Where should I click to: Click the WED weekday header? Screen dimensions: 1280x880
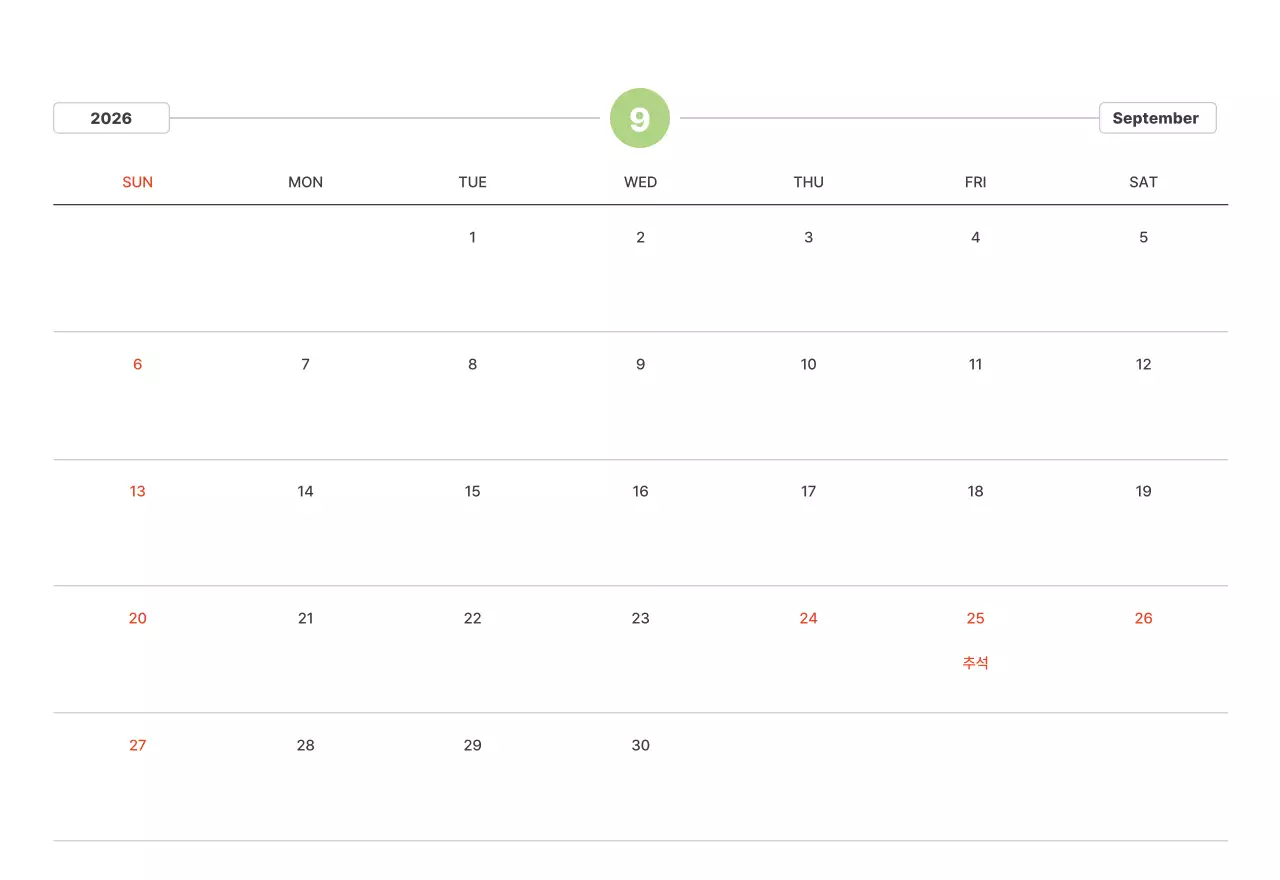click(x=640, y=182)
